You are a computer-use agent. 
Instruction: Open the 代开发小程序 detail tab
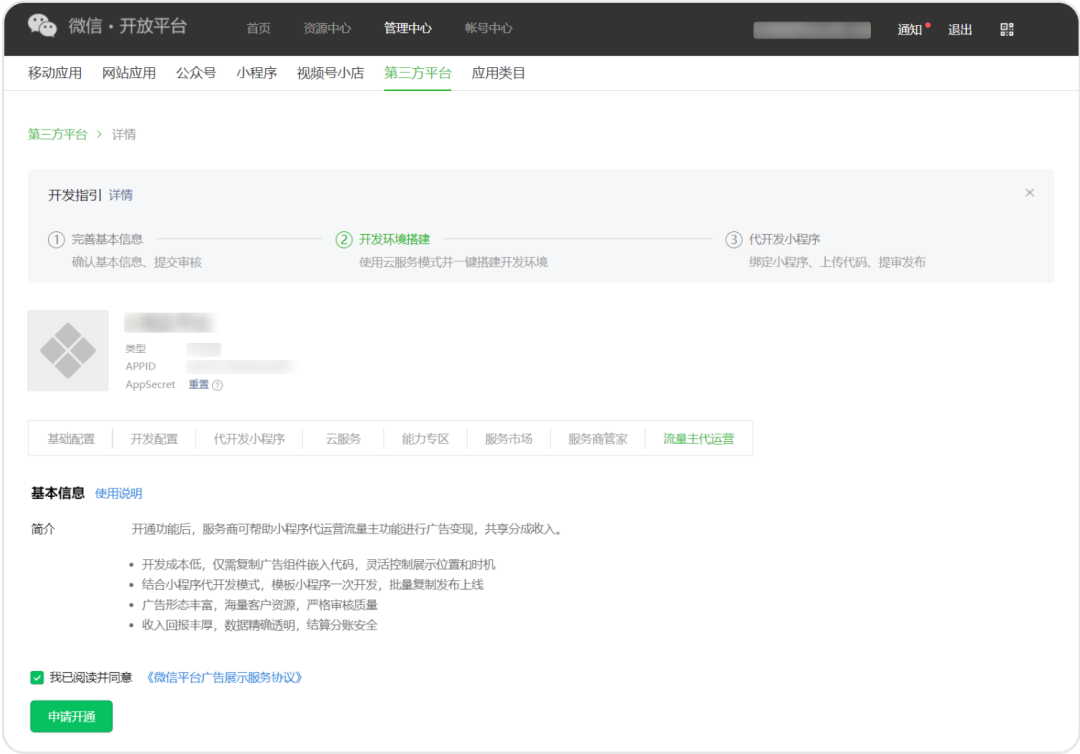click(x=249, y=439)
